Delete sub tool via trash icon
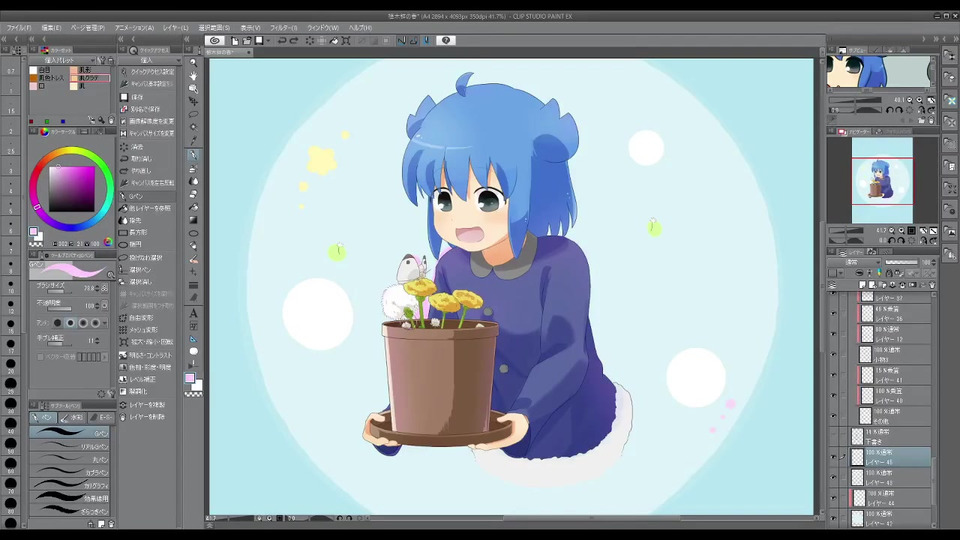Viewport: 960px width, 540px height. pyautogui.click(x=111, y=524)
